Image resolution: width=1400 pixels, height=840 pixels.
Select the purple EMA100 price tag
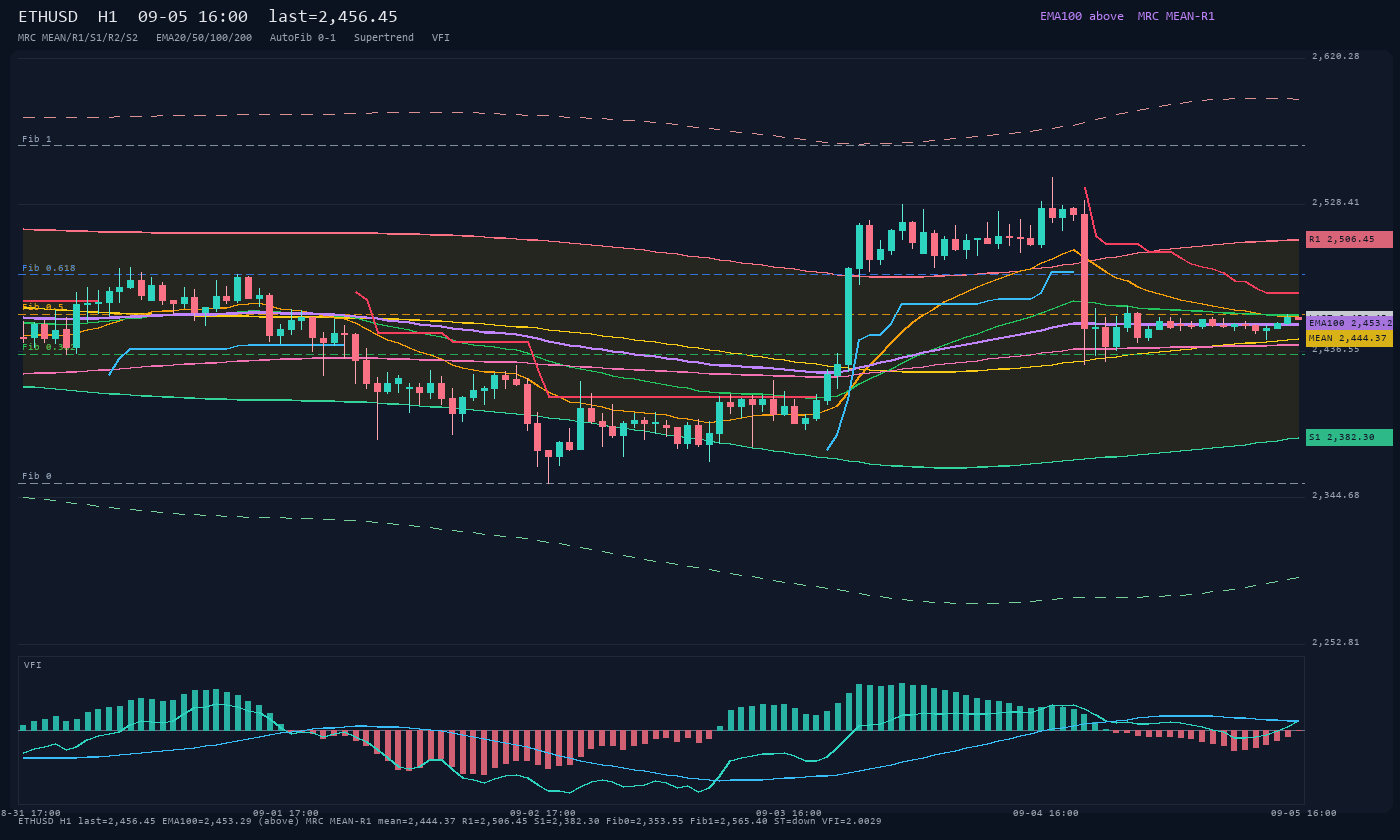click(x=1349, y=322)
